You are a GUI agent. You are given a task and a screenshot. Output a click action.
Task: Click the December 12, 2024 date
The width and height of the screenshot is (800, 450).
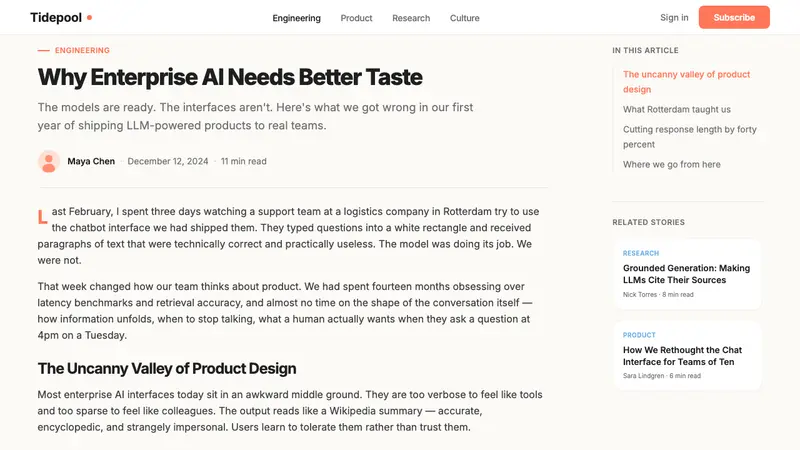(168, 161)
